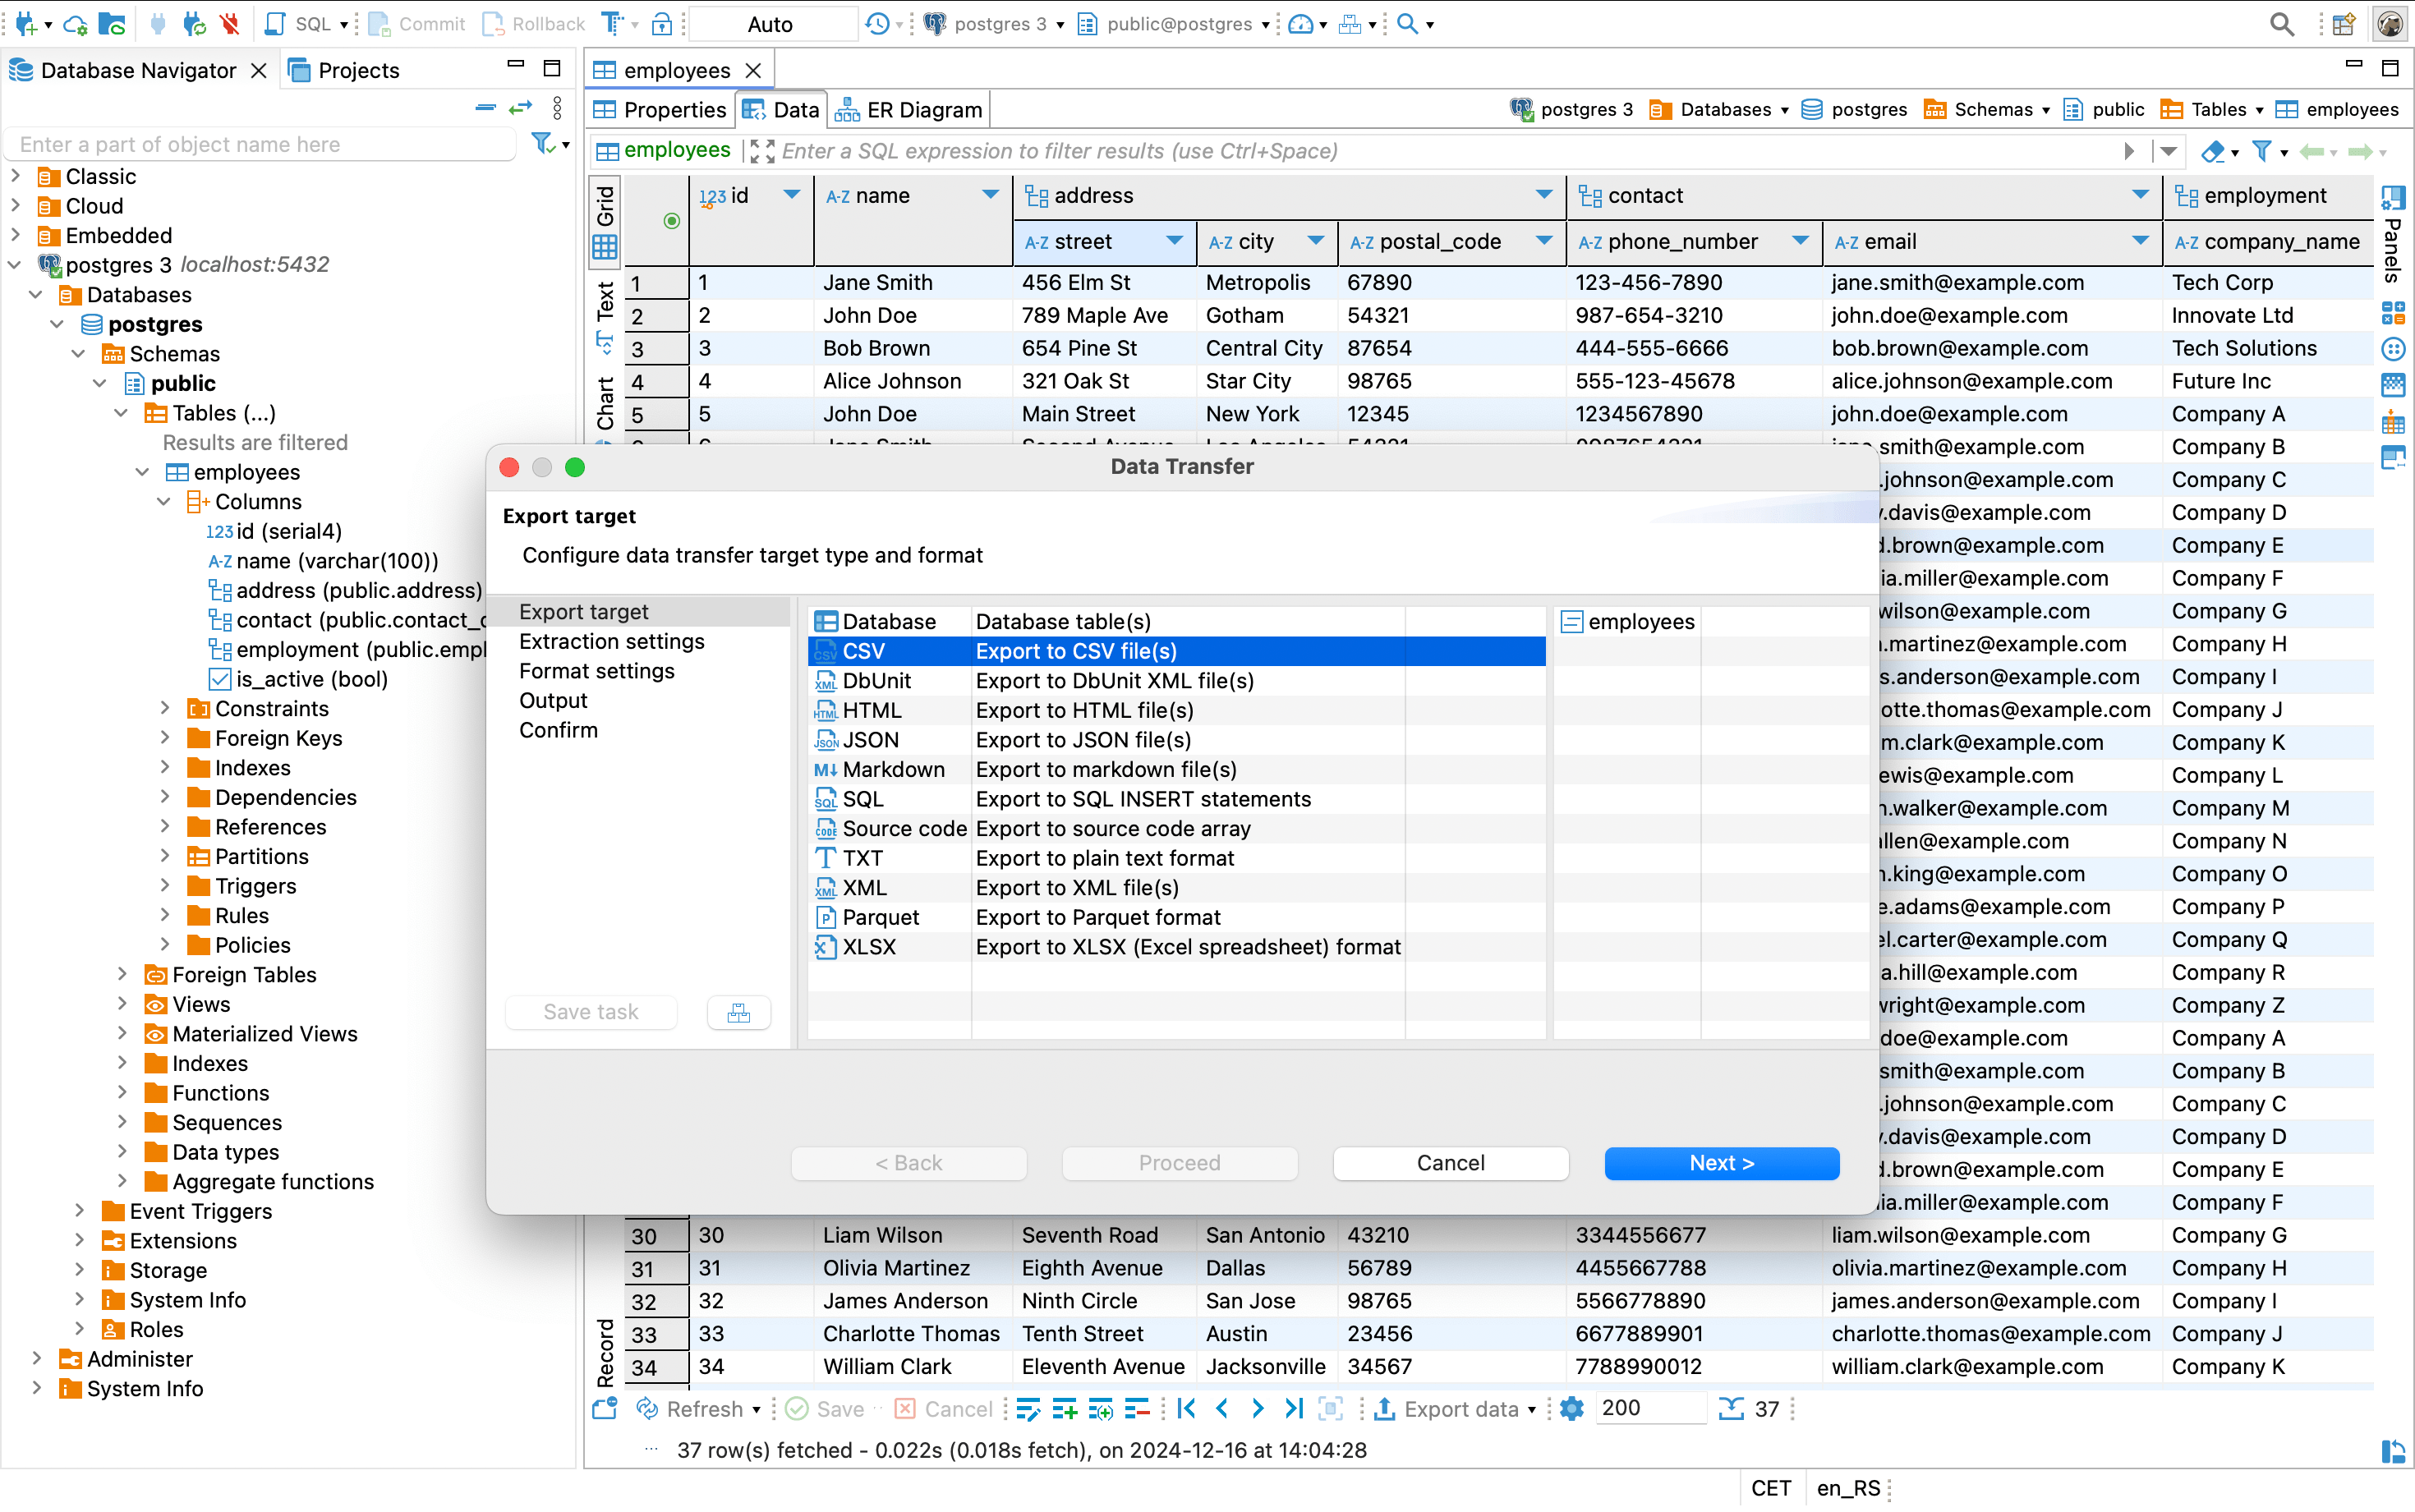Collapse the Columns node under employees
The width and height of the screenshot is (2415, 1512).
click(x=165, y=501)
